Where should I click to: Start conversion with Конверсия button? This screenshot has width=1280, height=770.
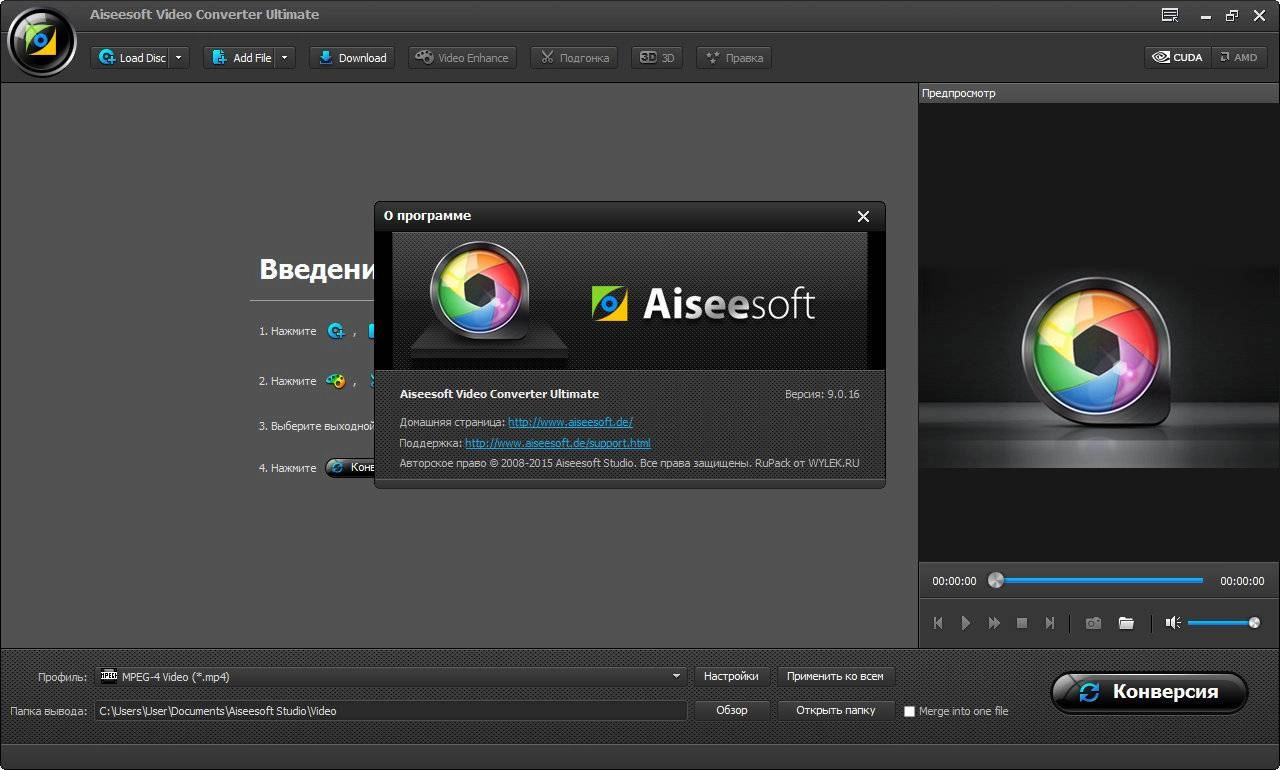click(1149, 692)
